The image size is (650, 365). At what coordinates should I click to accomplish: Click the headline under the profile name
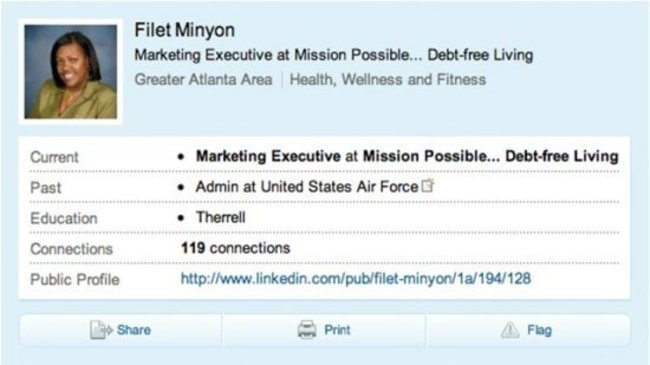(334, 55)
